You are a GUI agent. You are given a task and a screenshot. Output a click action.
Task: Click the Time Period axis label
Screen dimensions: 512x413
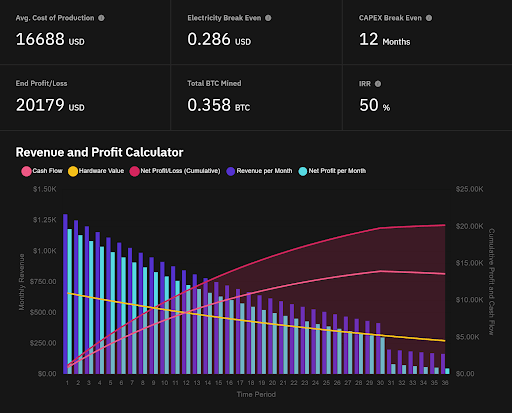256,395
